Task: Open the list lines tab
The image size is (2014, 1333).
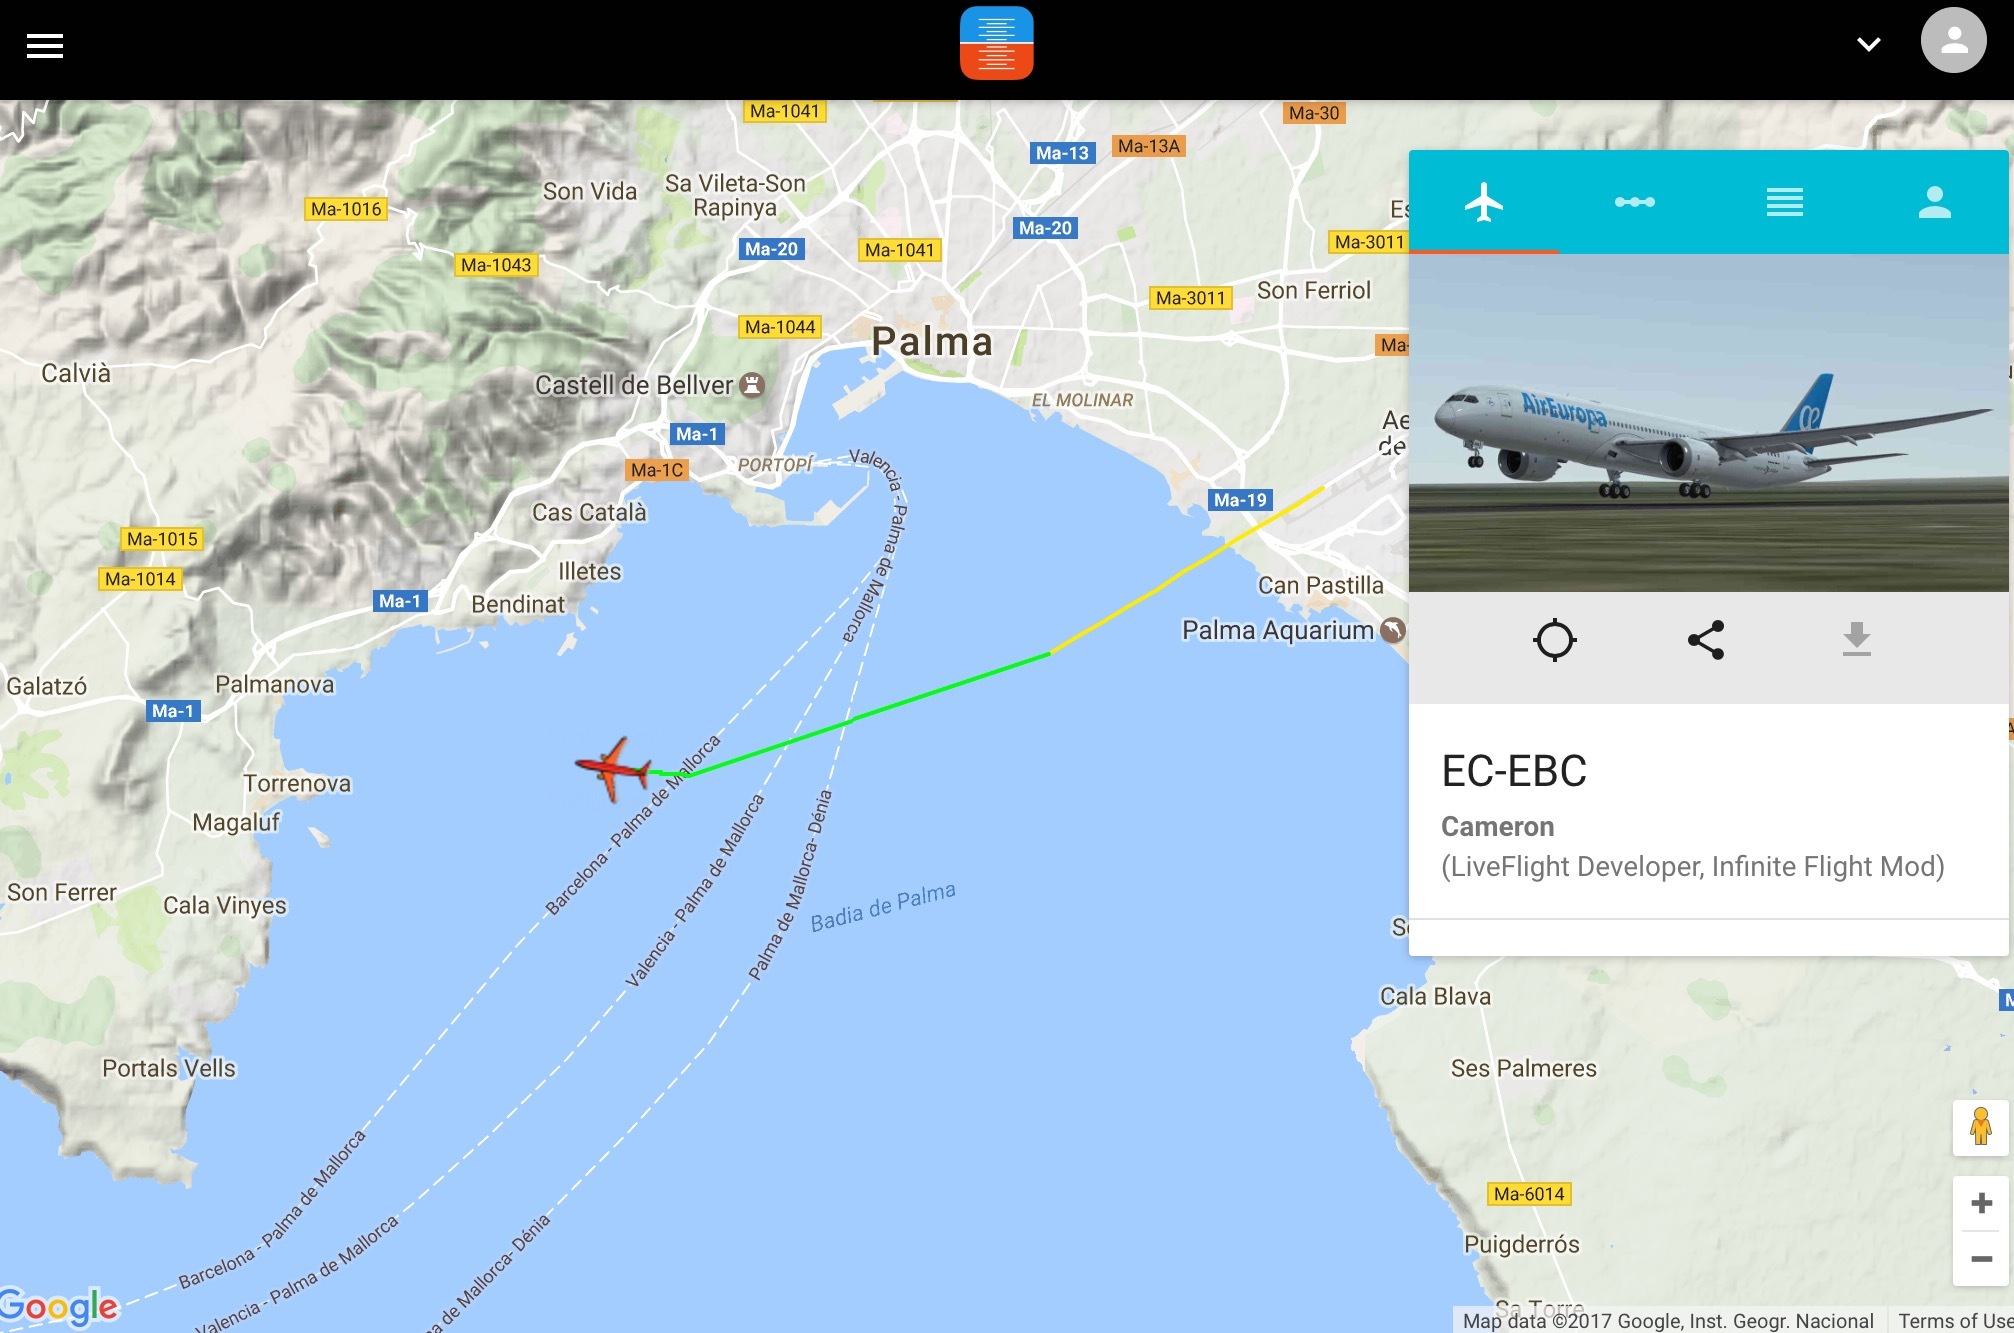Action: 1784,202
